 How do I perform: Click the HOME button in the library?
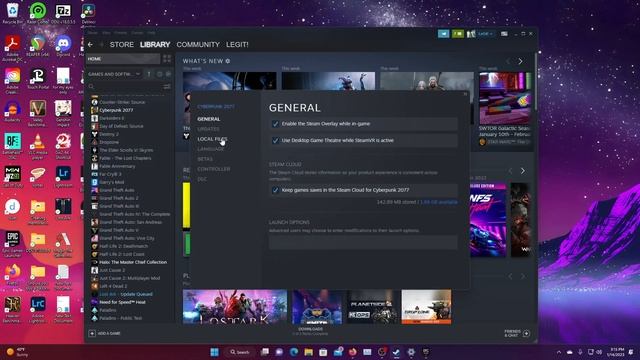pyautogui.click(x=123, y=59)
